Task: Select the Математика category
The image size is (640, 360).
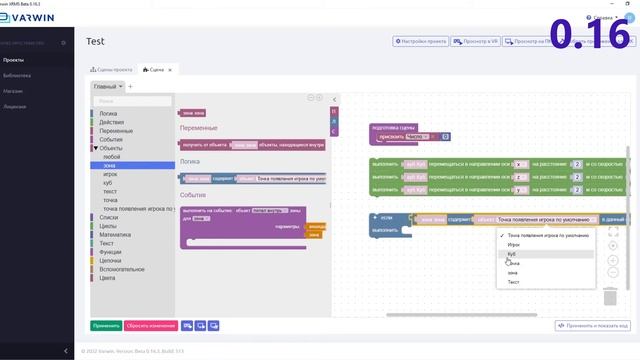Action: [x=115, y=235]
